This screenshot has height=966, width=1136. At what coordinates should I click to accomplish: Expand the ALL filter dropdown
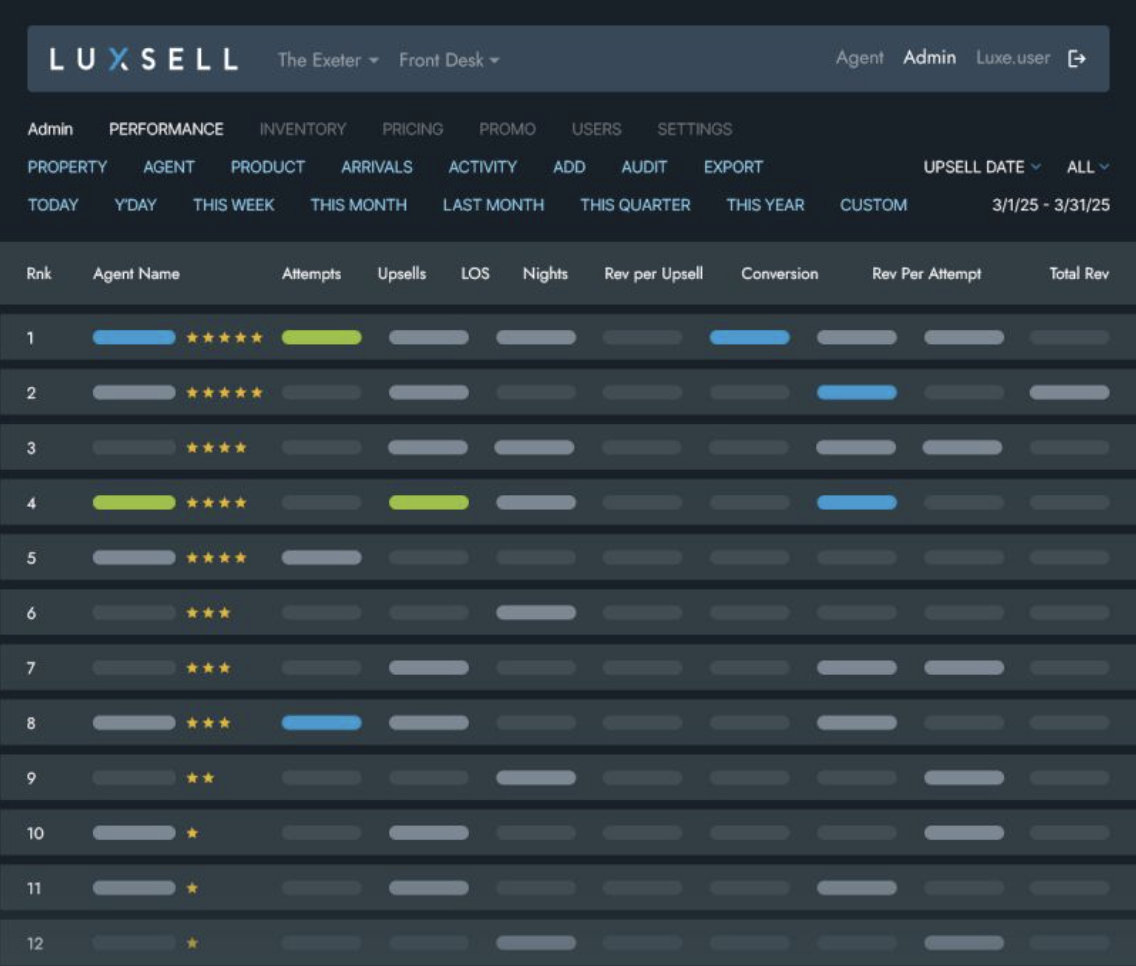pos(1087,167)
